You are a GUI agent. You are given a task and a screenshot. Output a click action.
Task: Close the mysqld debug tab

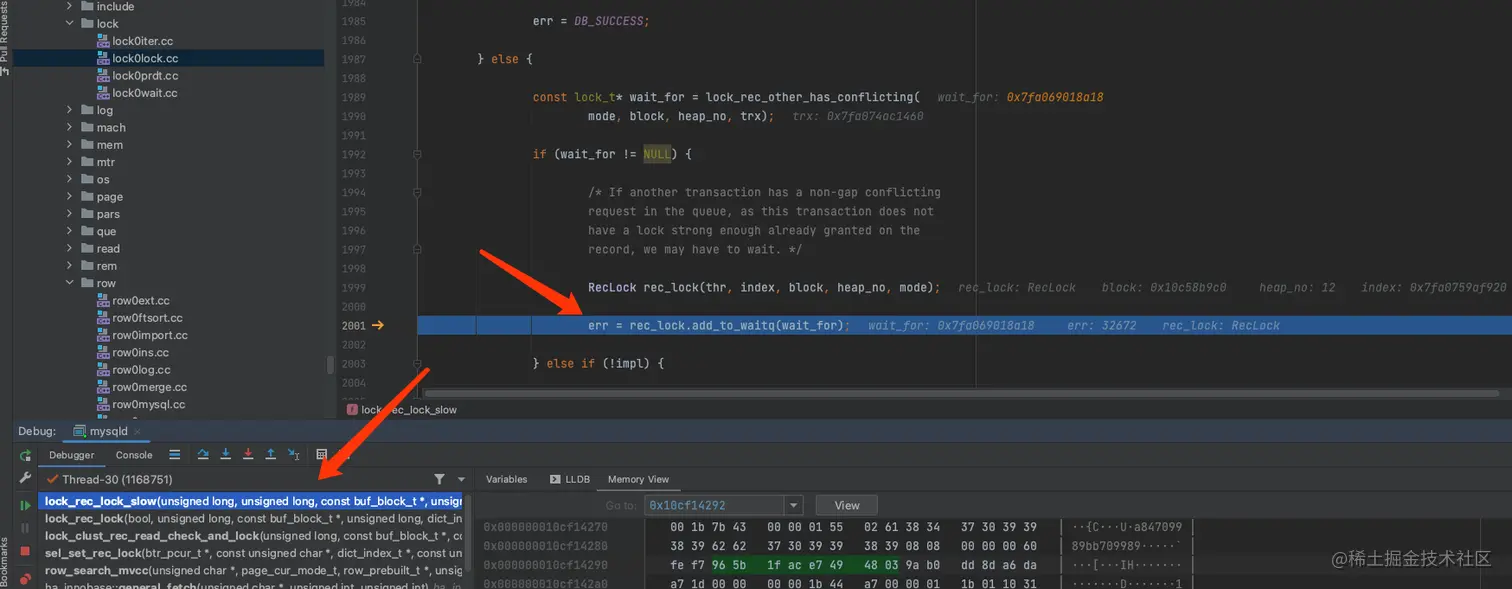click(x=138, y=432)
